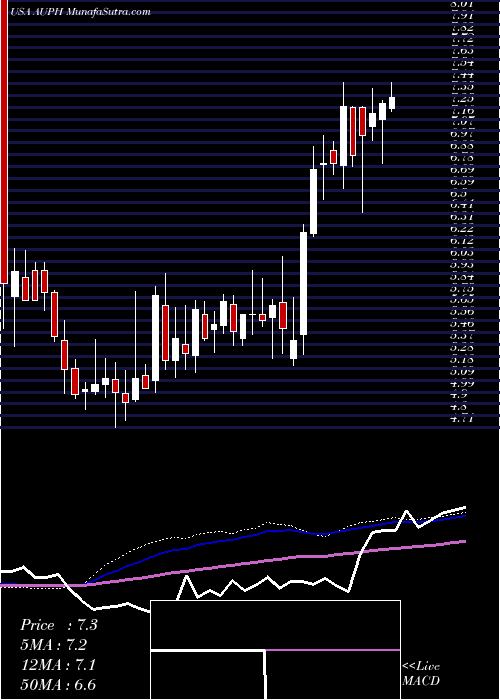The image size is (500, 700).
Task: Click the 4.99 price axis label
Action: tap(462, 383)
